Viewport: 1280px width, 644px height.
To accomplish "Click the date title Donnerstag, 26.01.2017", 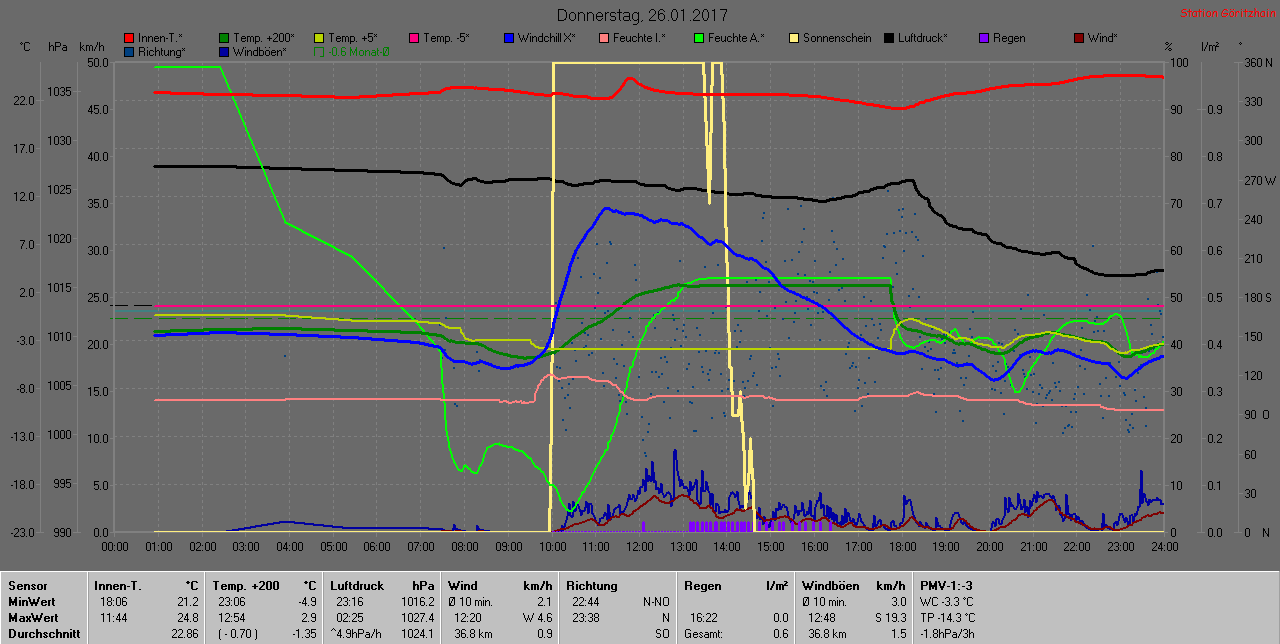I will [x=642, y=16].
